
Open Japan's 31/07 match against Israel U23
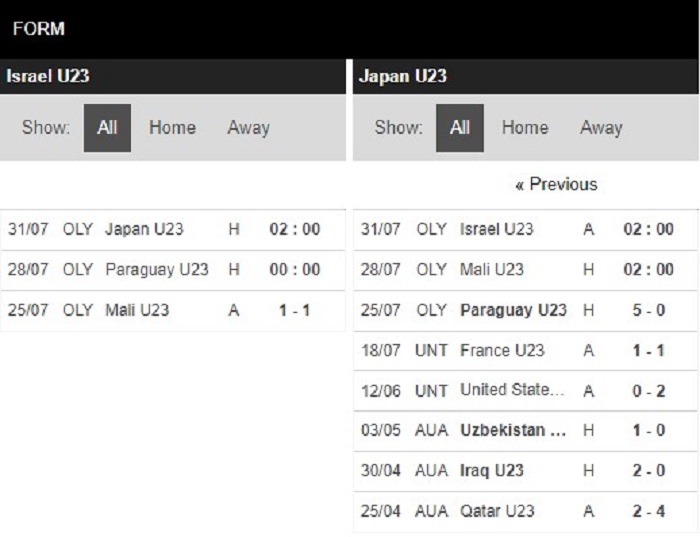(x=525, y=229)
